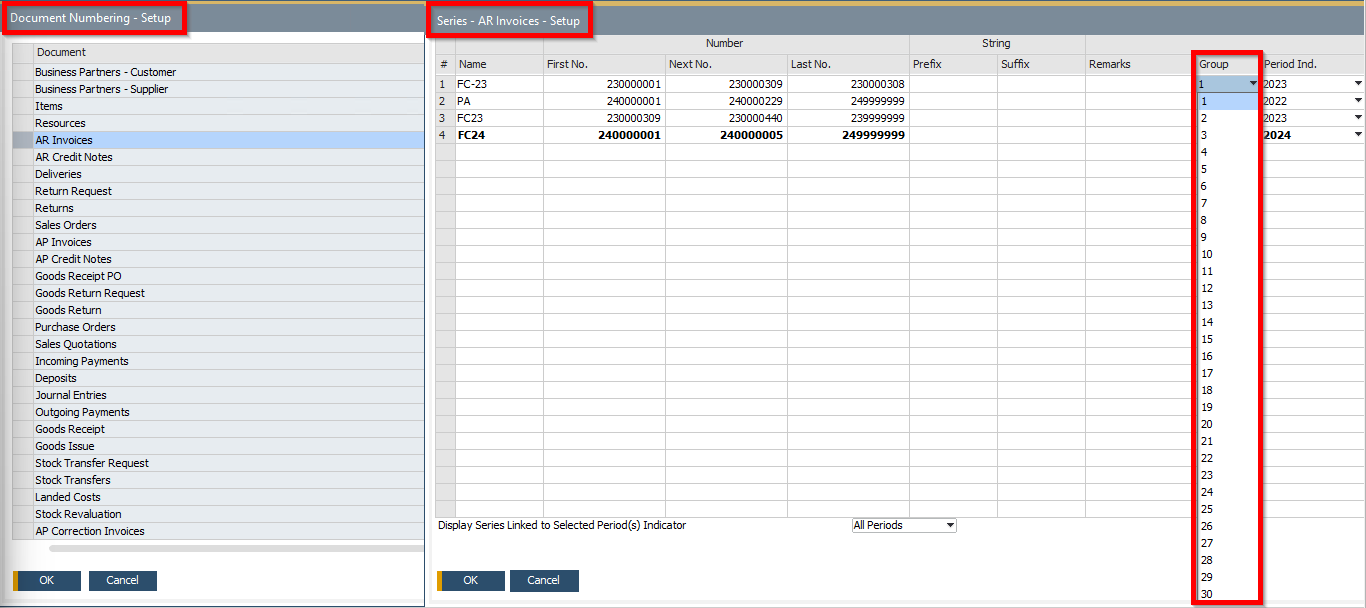Choose group 30 from the Group list
Viewport: 1366px width, 608px height.
(x=1207, y=594)
